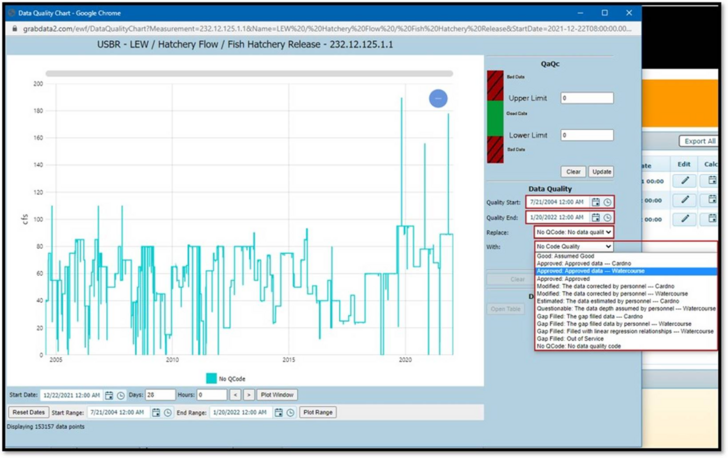The width and height of the screenshot is (728, 458).
Task: Click the Reset Dates button
Action: [x=28, y=412]
